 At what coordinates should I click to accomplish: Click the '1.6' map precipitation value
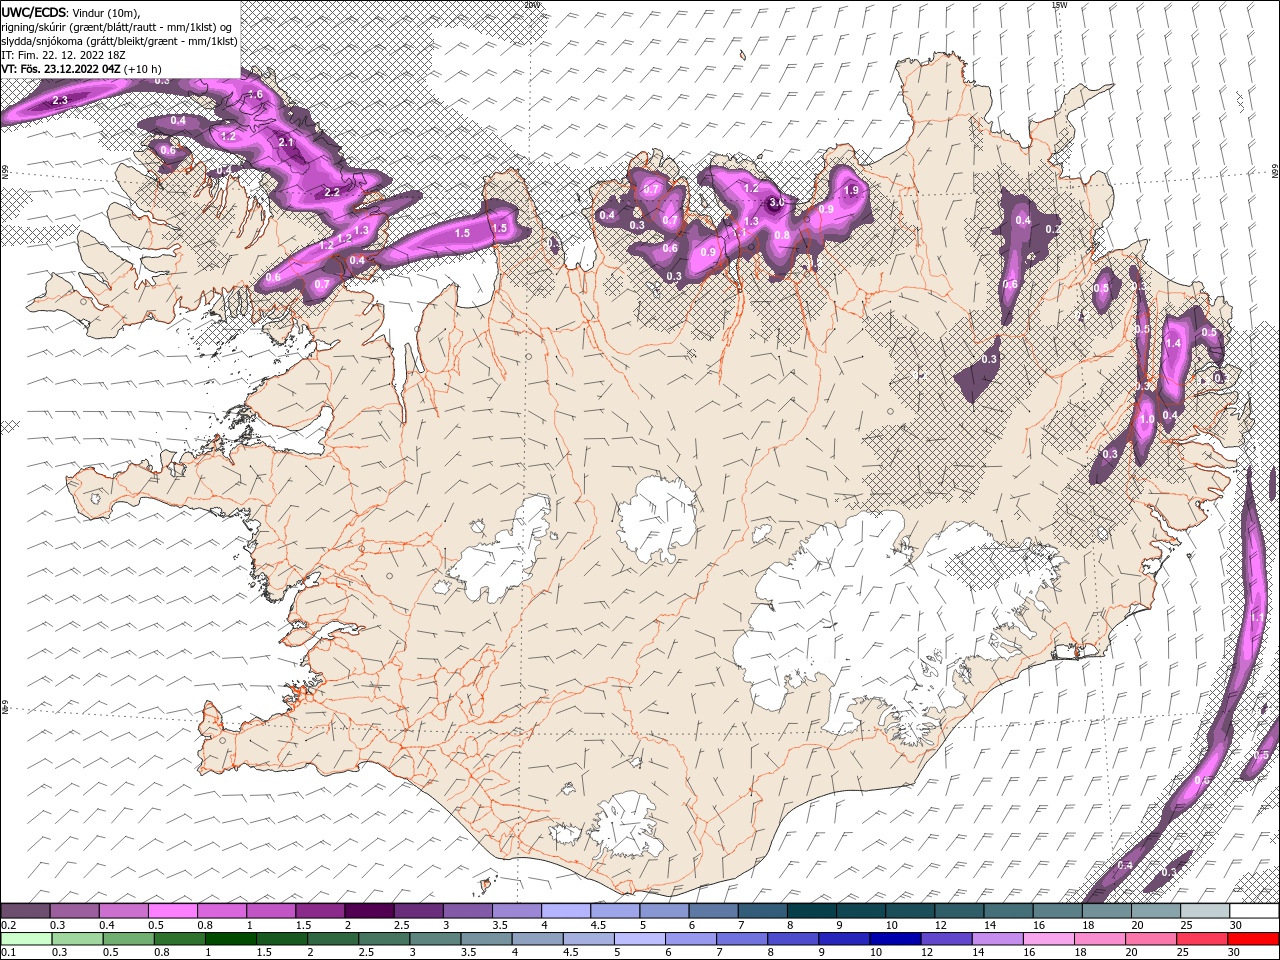[255, 94]
